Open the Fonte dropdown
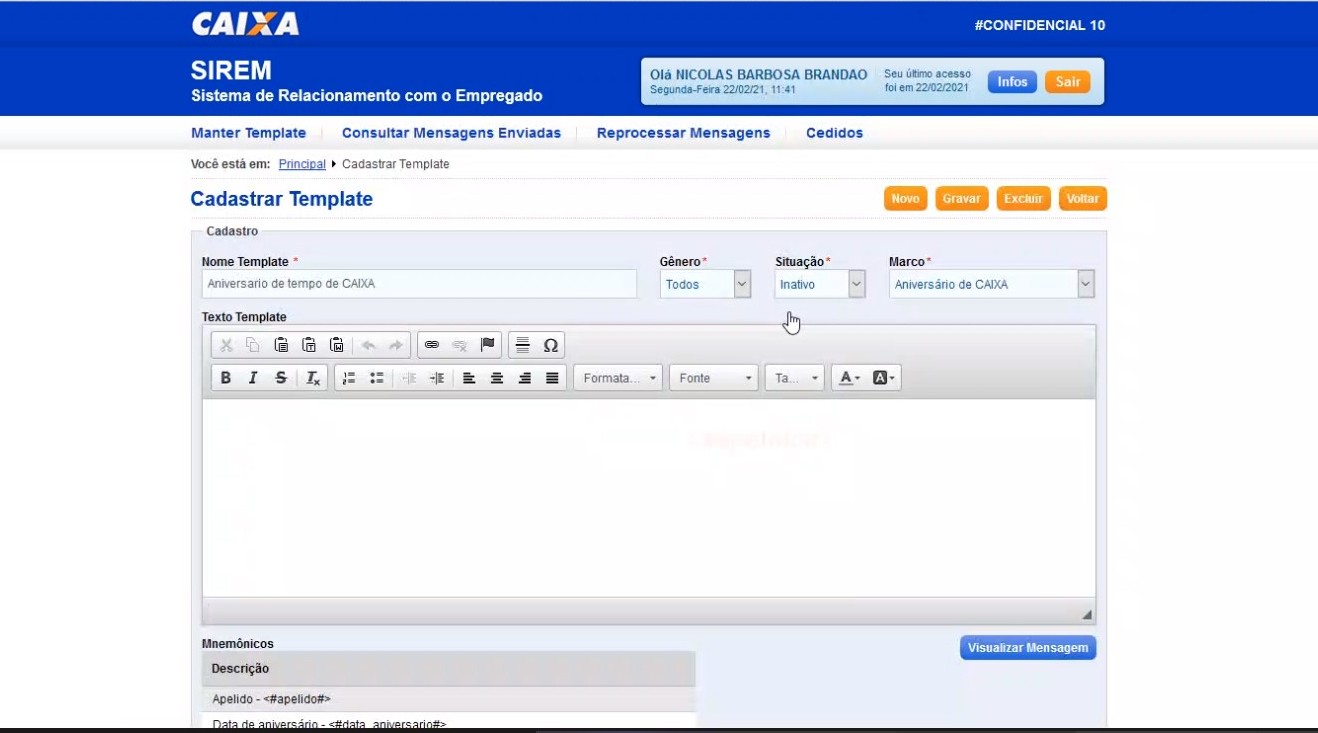 [x=714, y=378]
